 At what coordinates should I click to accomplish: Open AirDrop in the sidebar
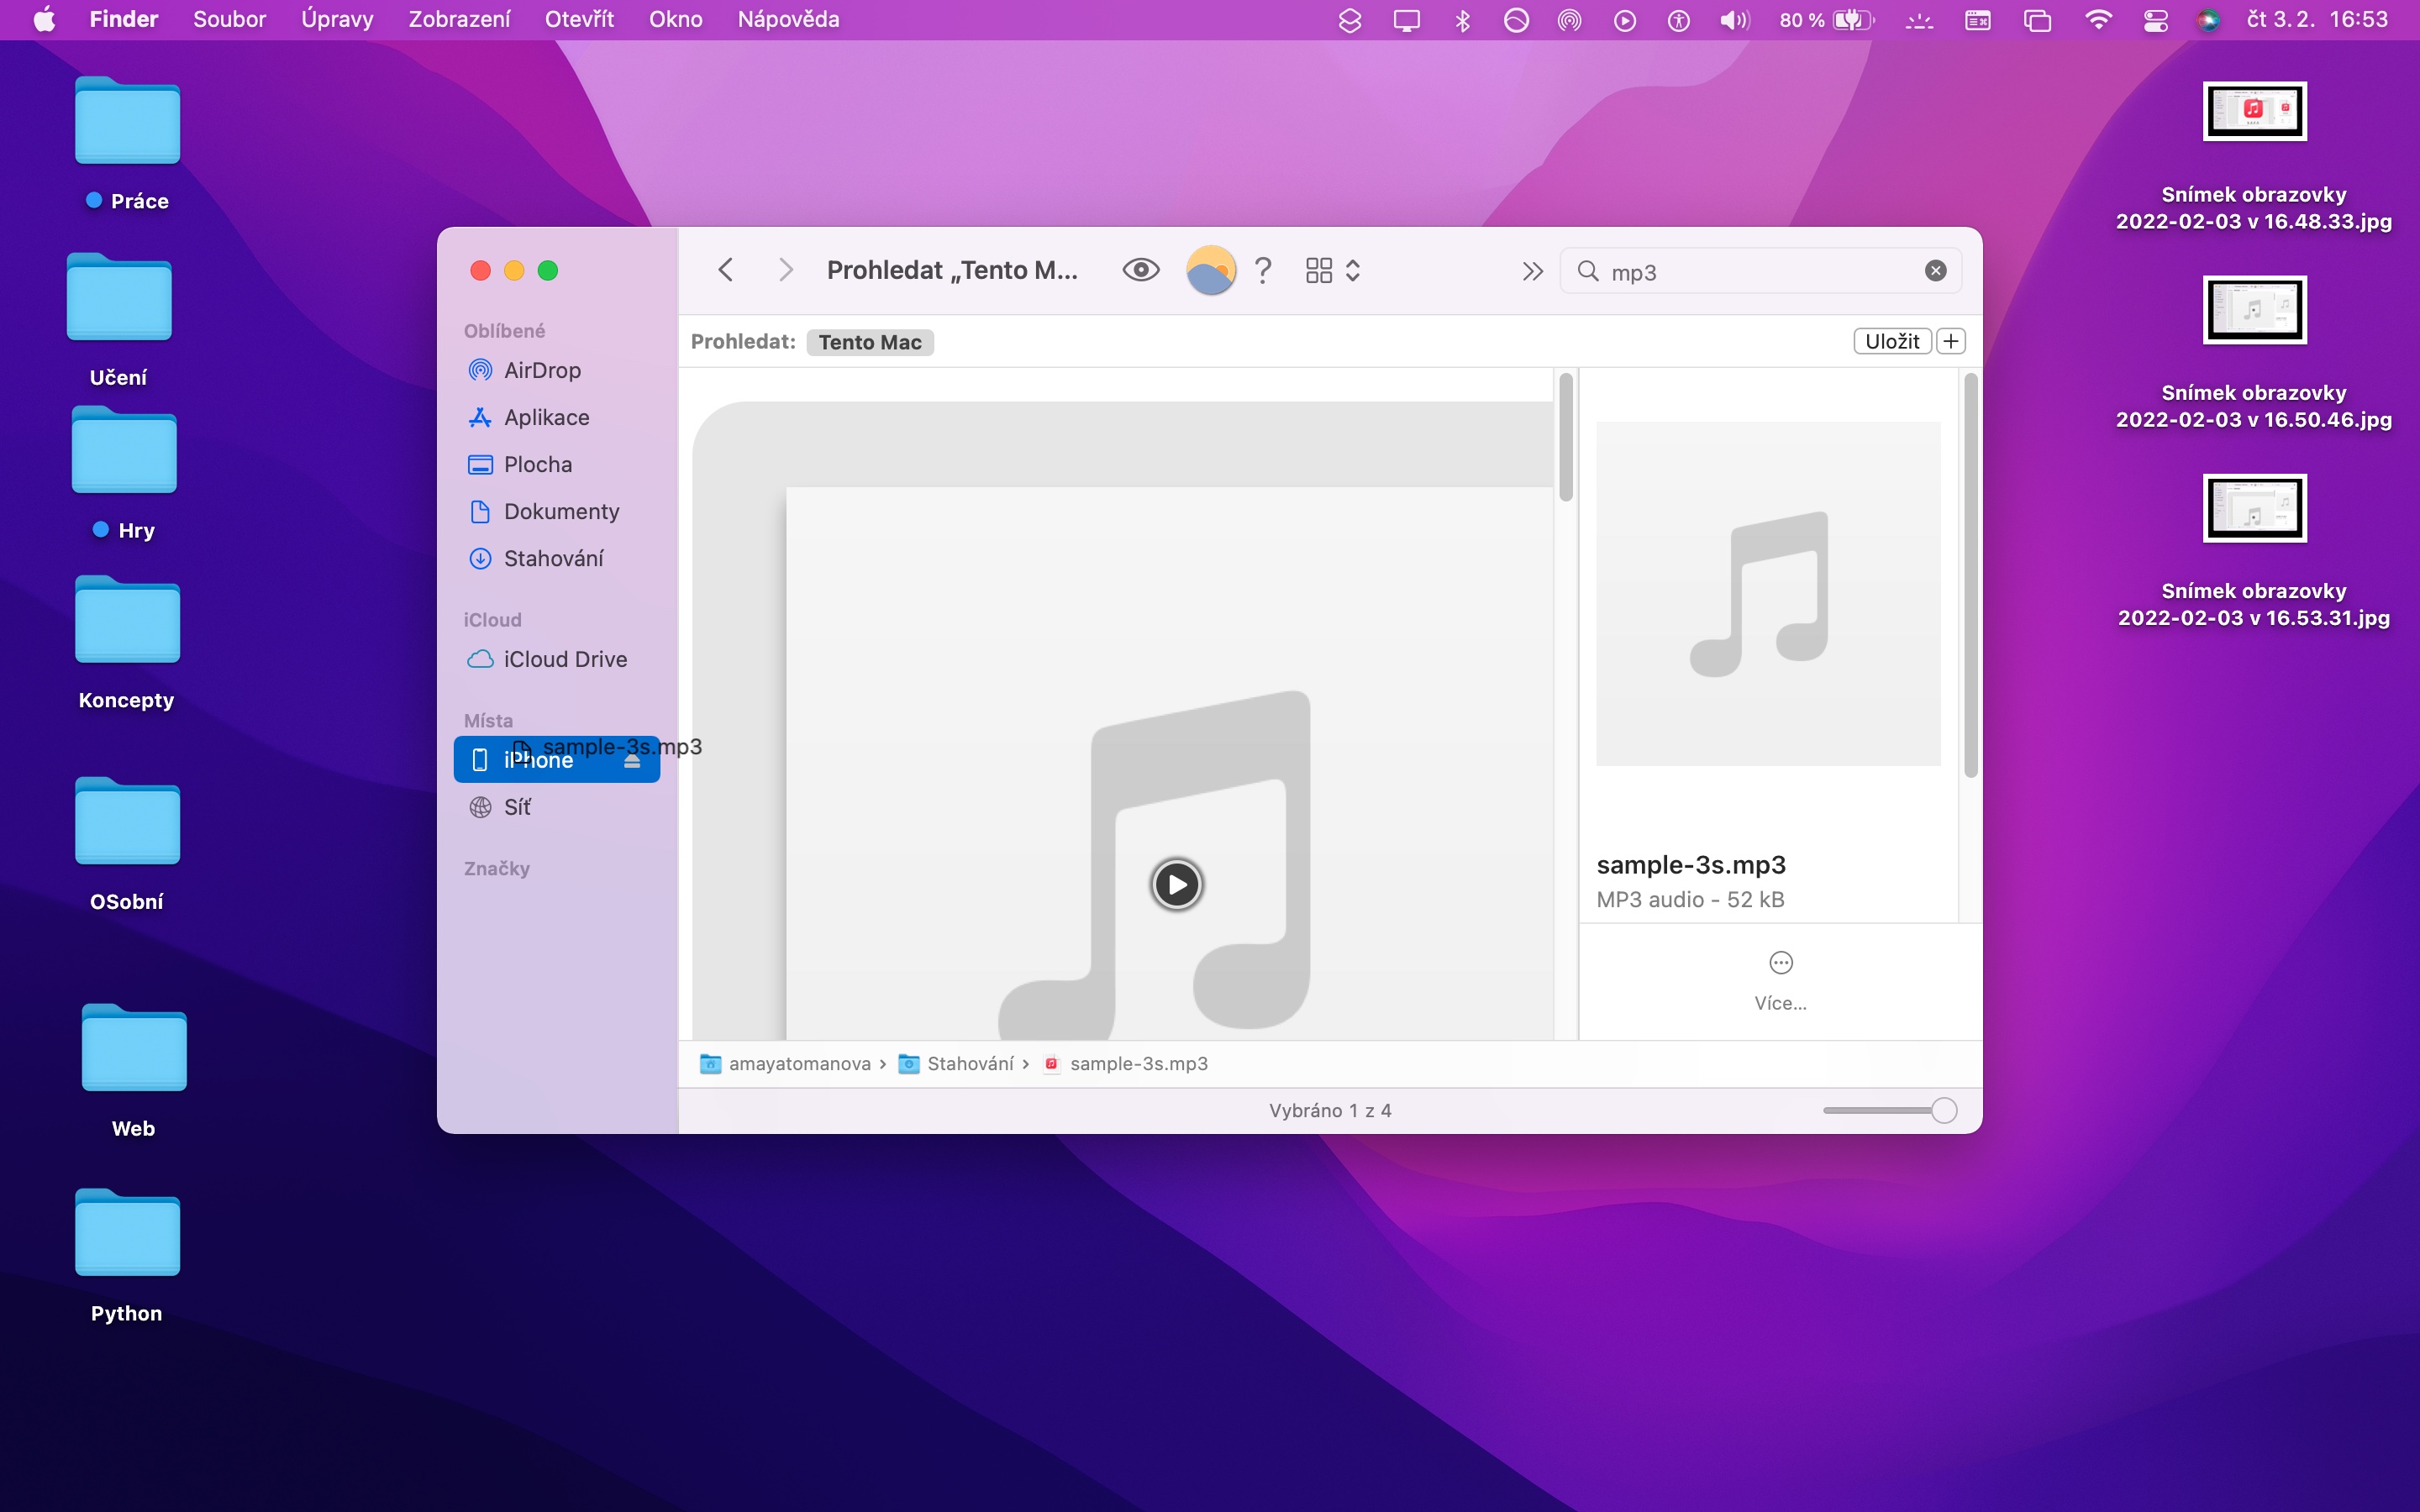click(x=541, y=370)
